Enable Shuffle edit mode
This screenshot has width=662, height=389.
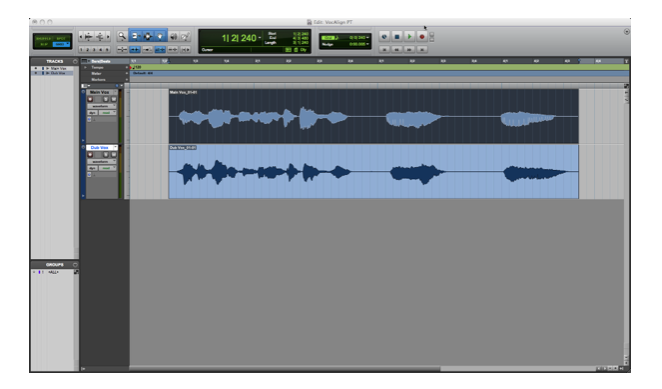tap(44, 38)
